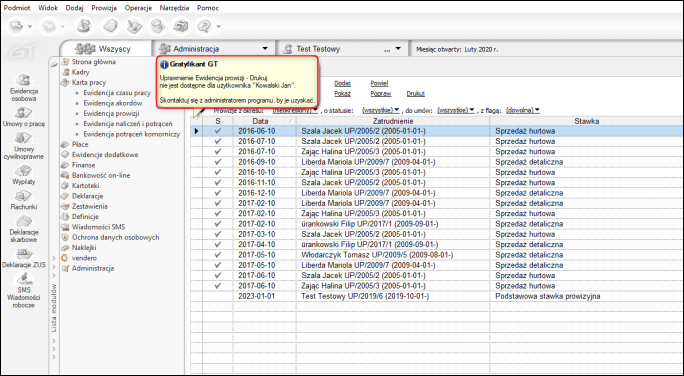Open Ewidencja naliczeń i potrąceń
Screen dimensions: 684x376
[128, 123]
